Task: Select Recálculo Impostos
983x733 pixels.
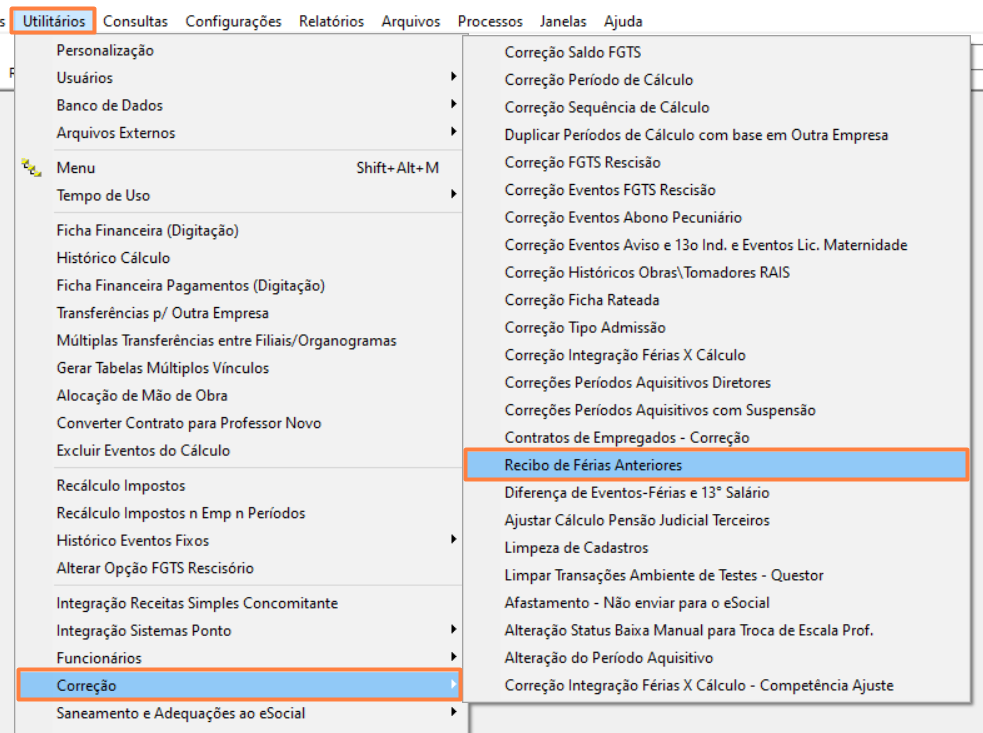Action: pos(239,486)
